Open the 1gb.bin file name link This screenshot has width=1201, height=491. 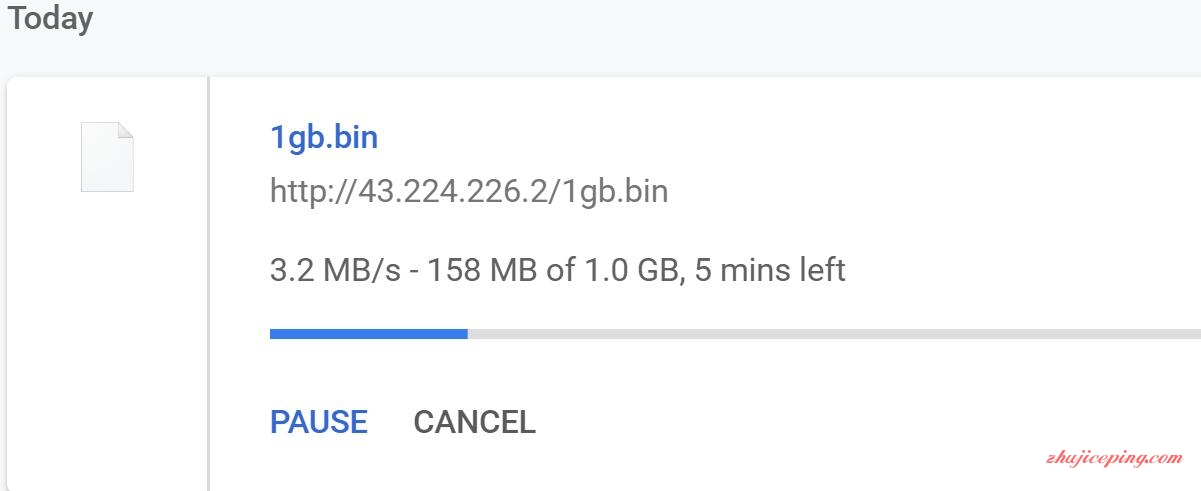(x=324, y=137)
